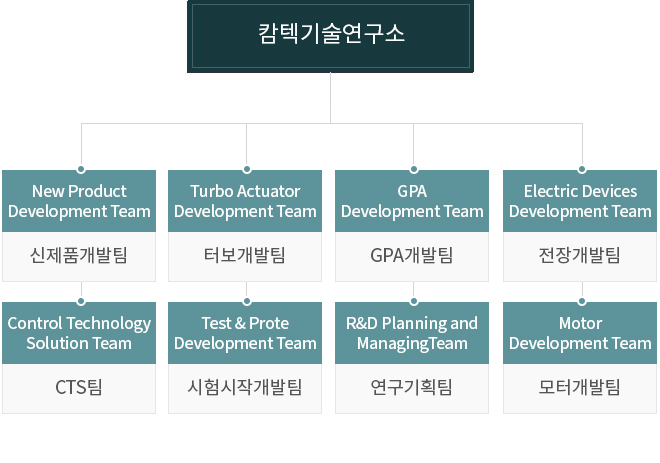Select the Test & Prote Development Team header
The image size is (660, 463).
245,333
